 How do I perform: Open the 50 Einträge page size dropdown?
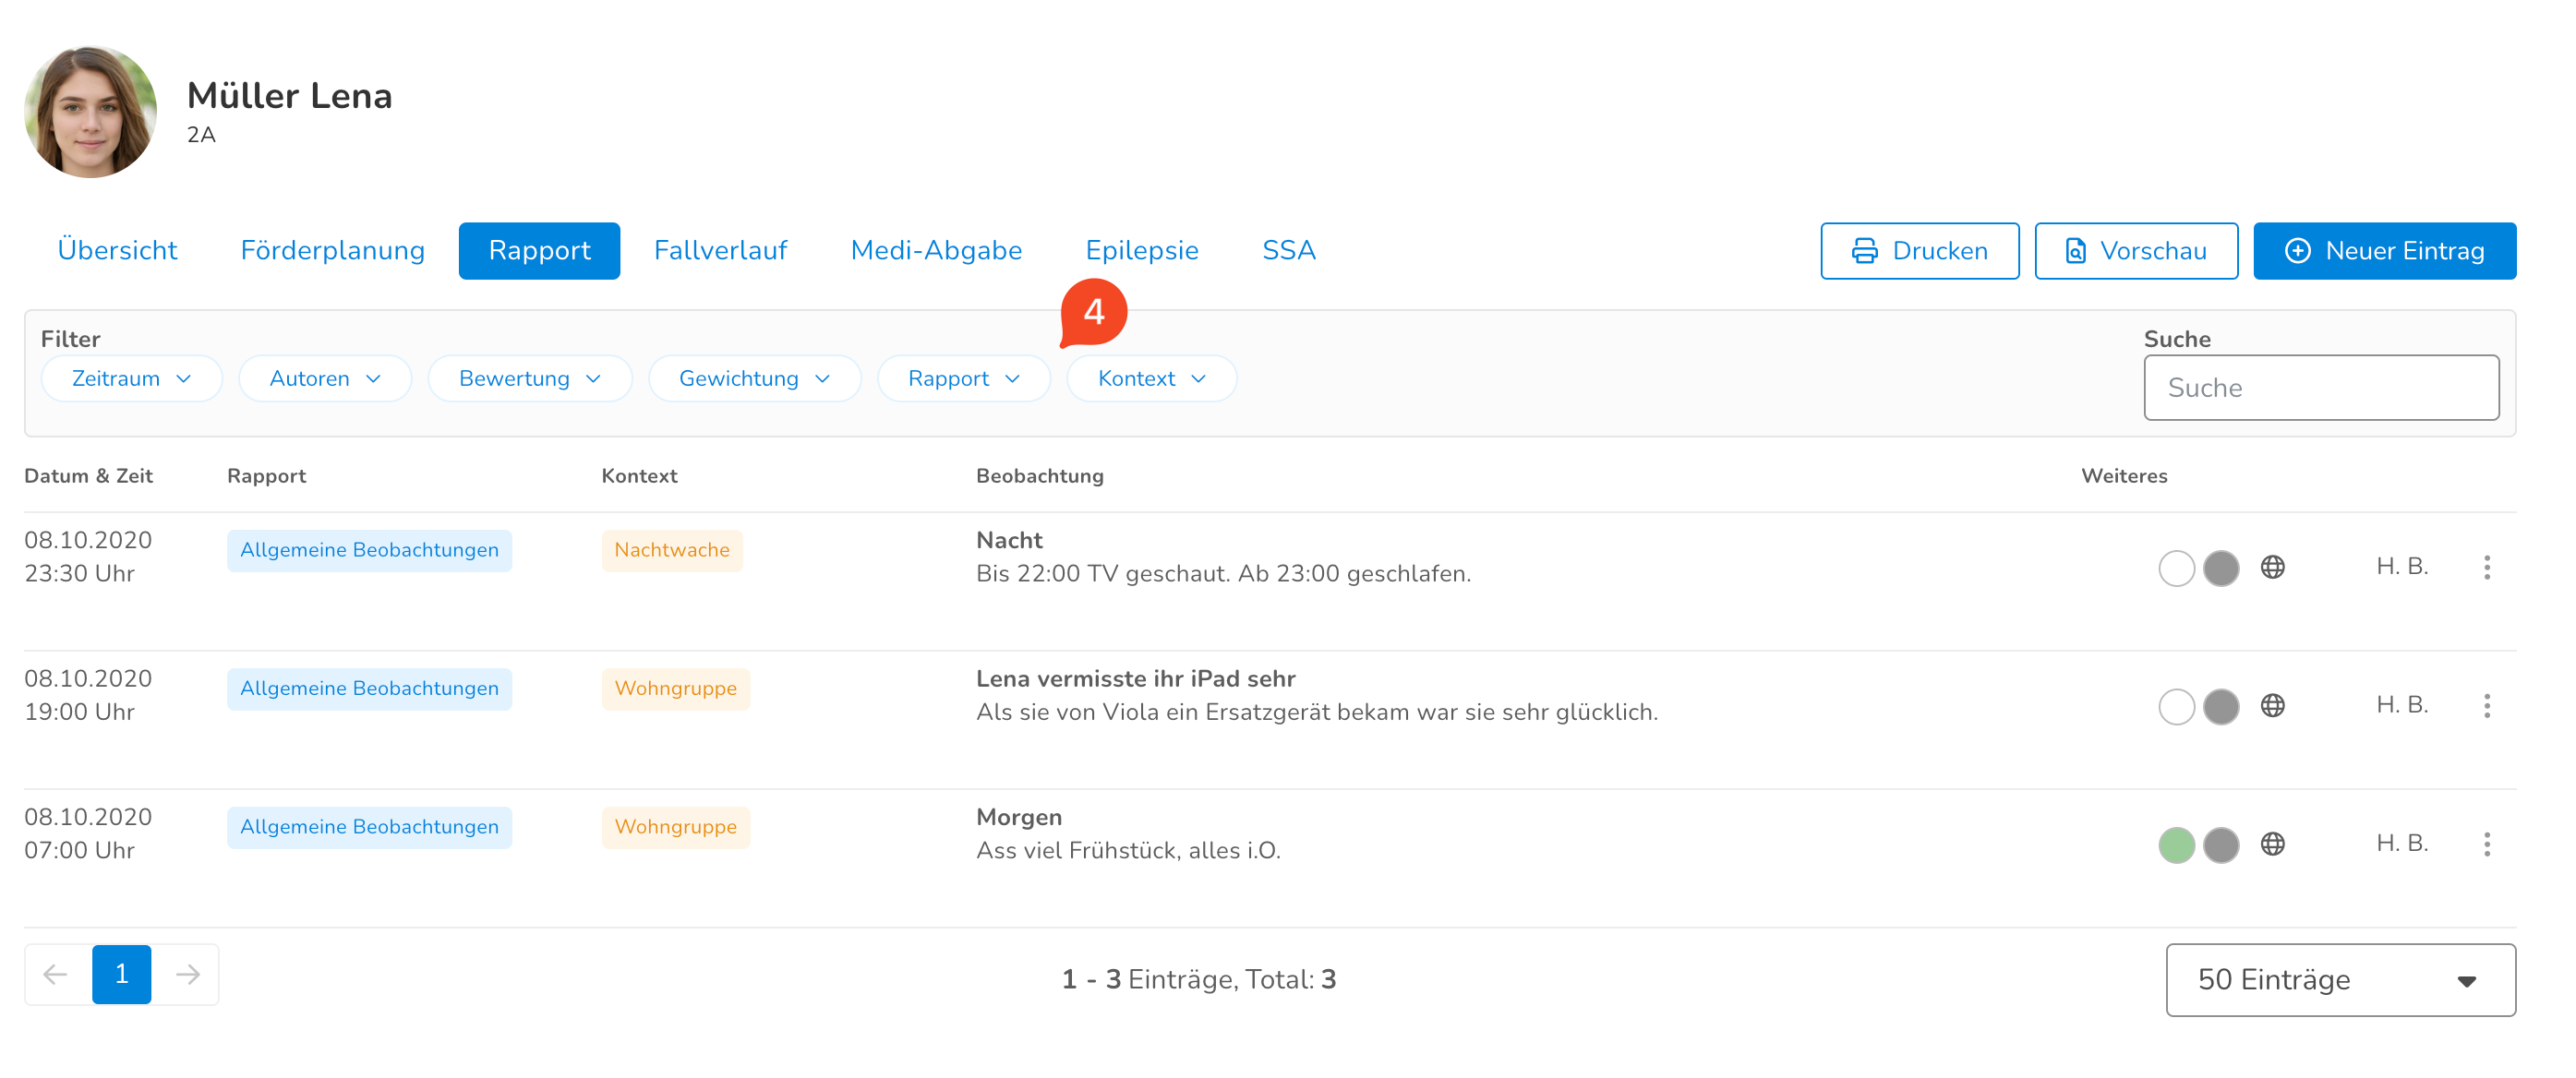click(2339, 980)
